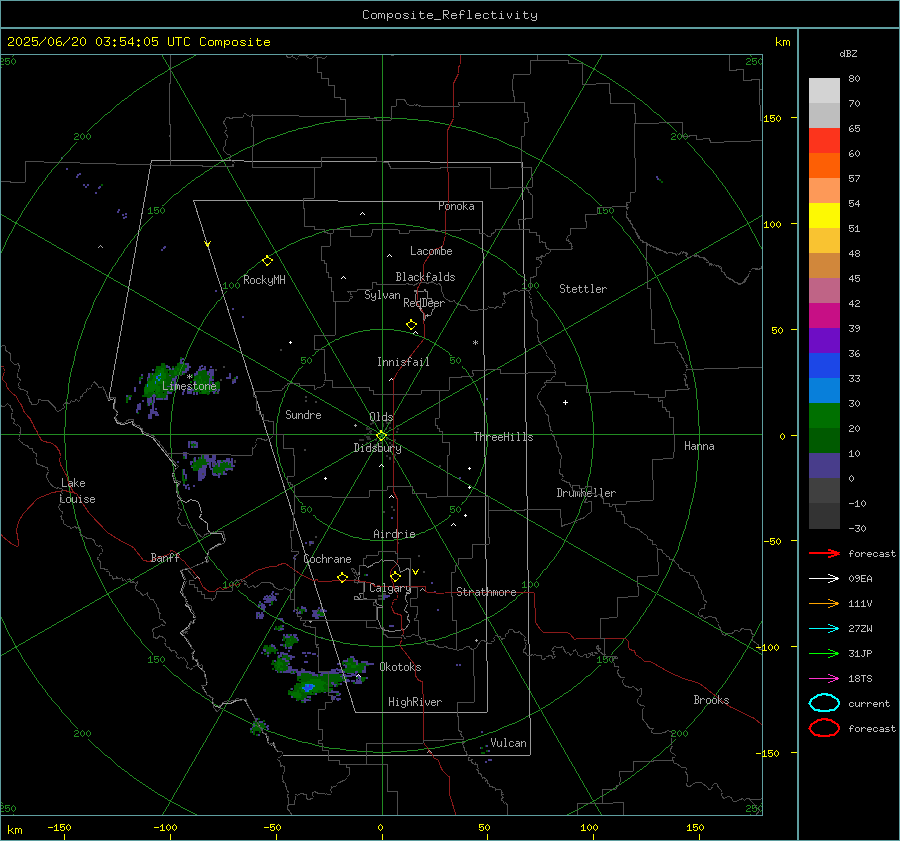900x841 pixels.
Task: Click the blue storm core west of Okotoks
Action: coord(308,687)
